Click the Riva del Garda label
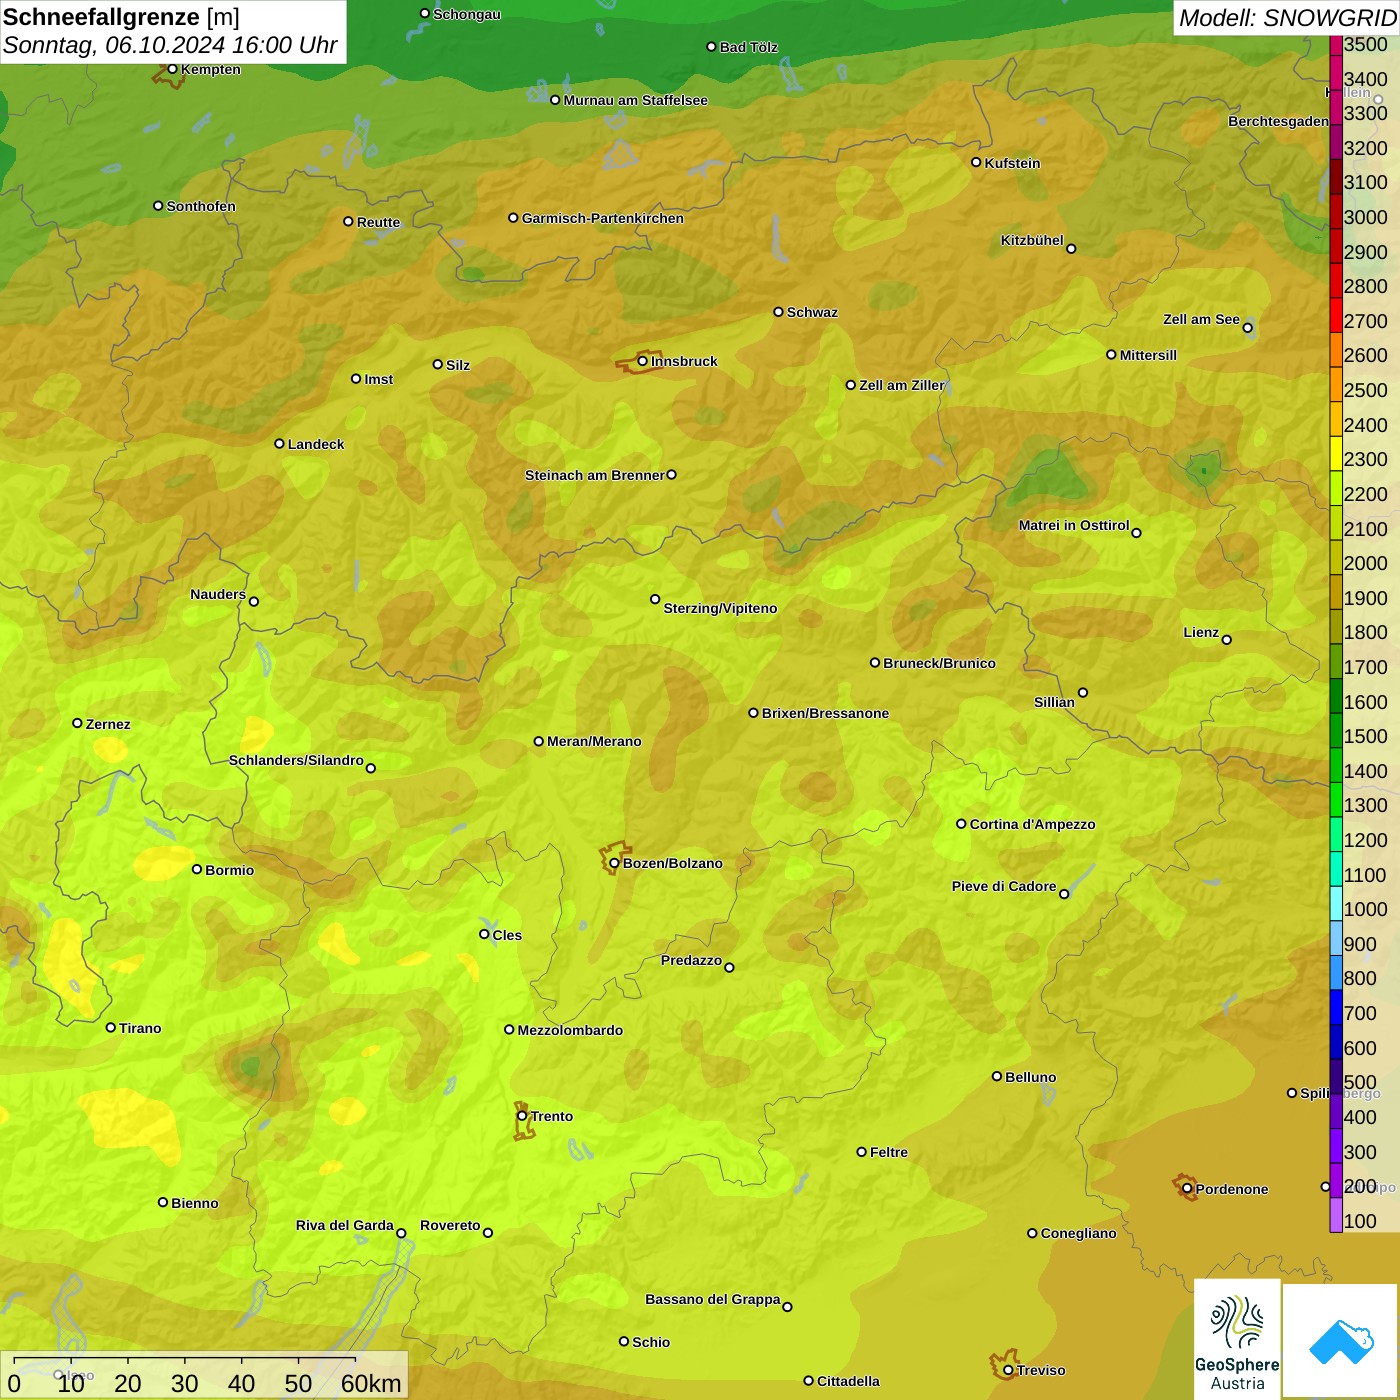 coord(344,1225)
